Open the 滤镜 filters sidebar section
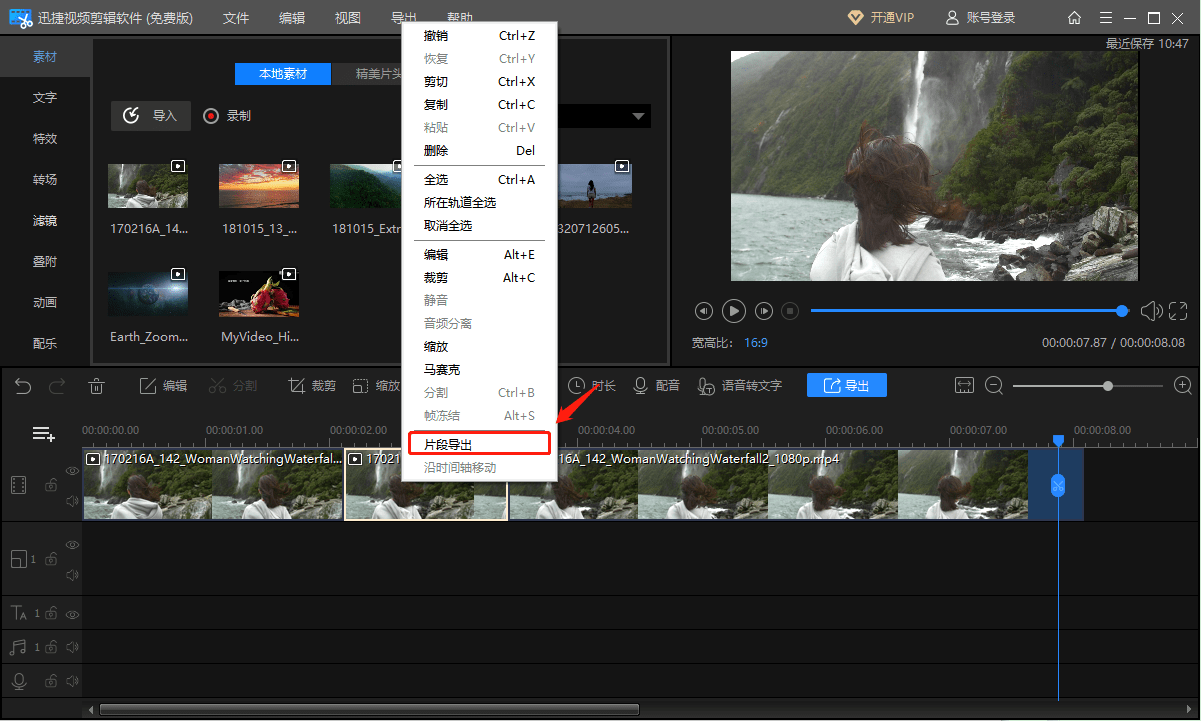 pyautogui.click(x=45, y=221)
